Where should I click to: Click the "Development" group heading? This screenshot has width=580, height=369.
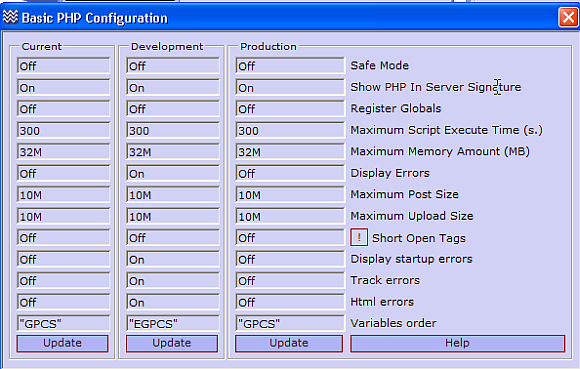[167, 47]
